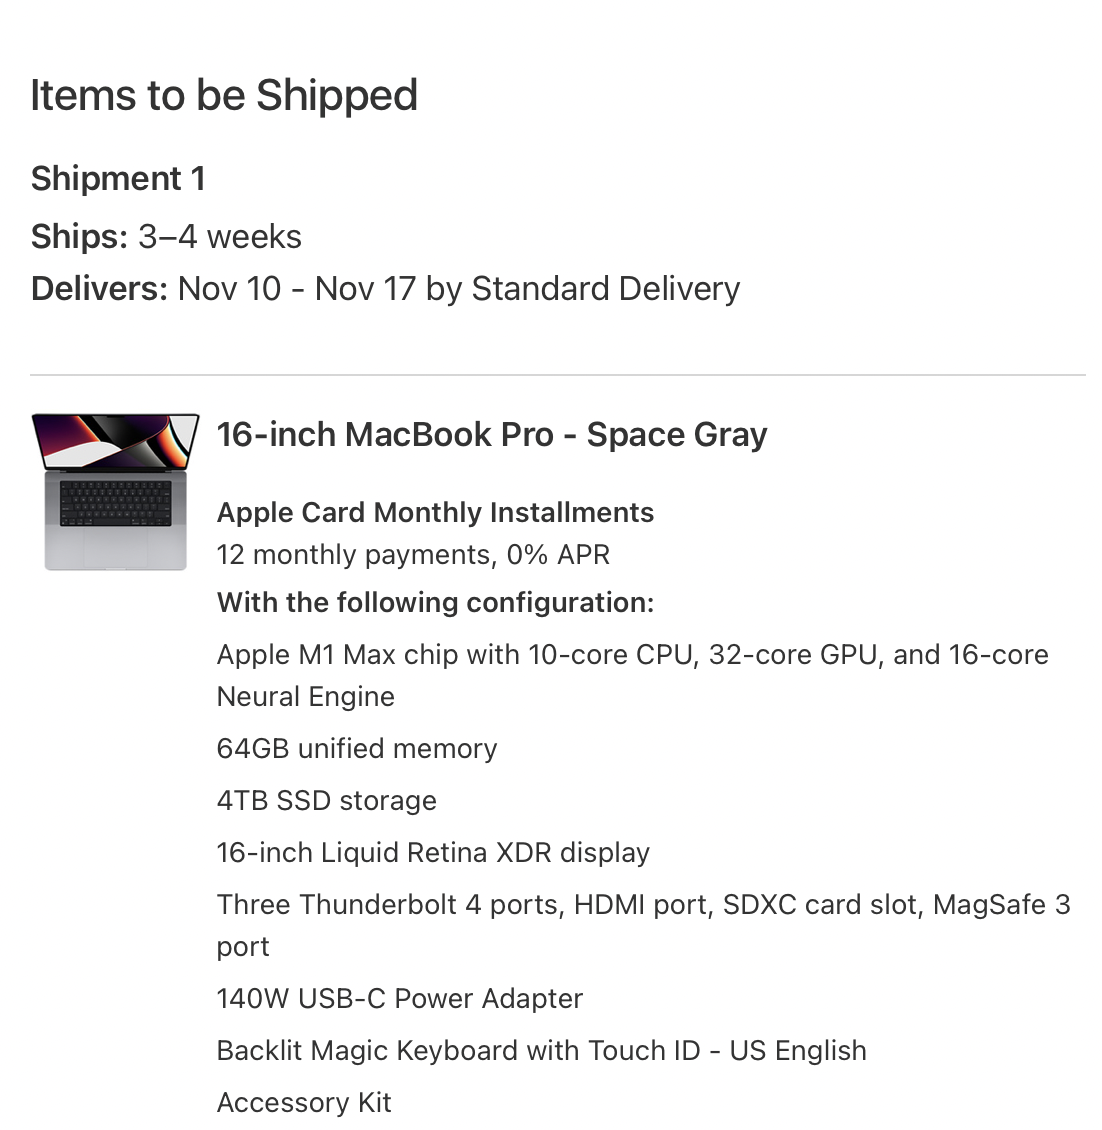1102x1130 pixels.
Task: Click the 16-inch Liquid Retina XDR display line
Action: click(x=433, y=853)
